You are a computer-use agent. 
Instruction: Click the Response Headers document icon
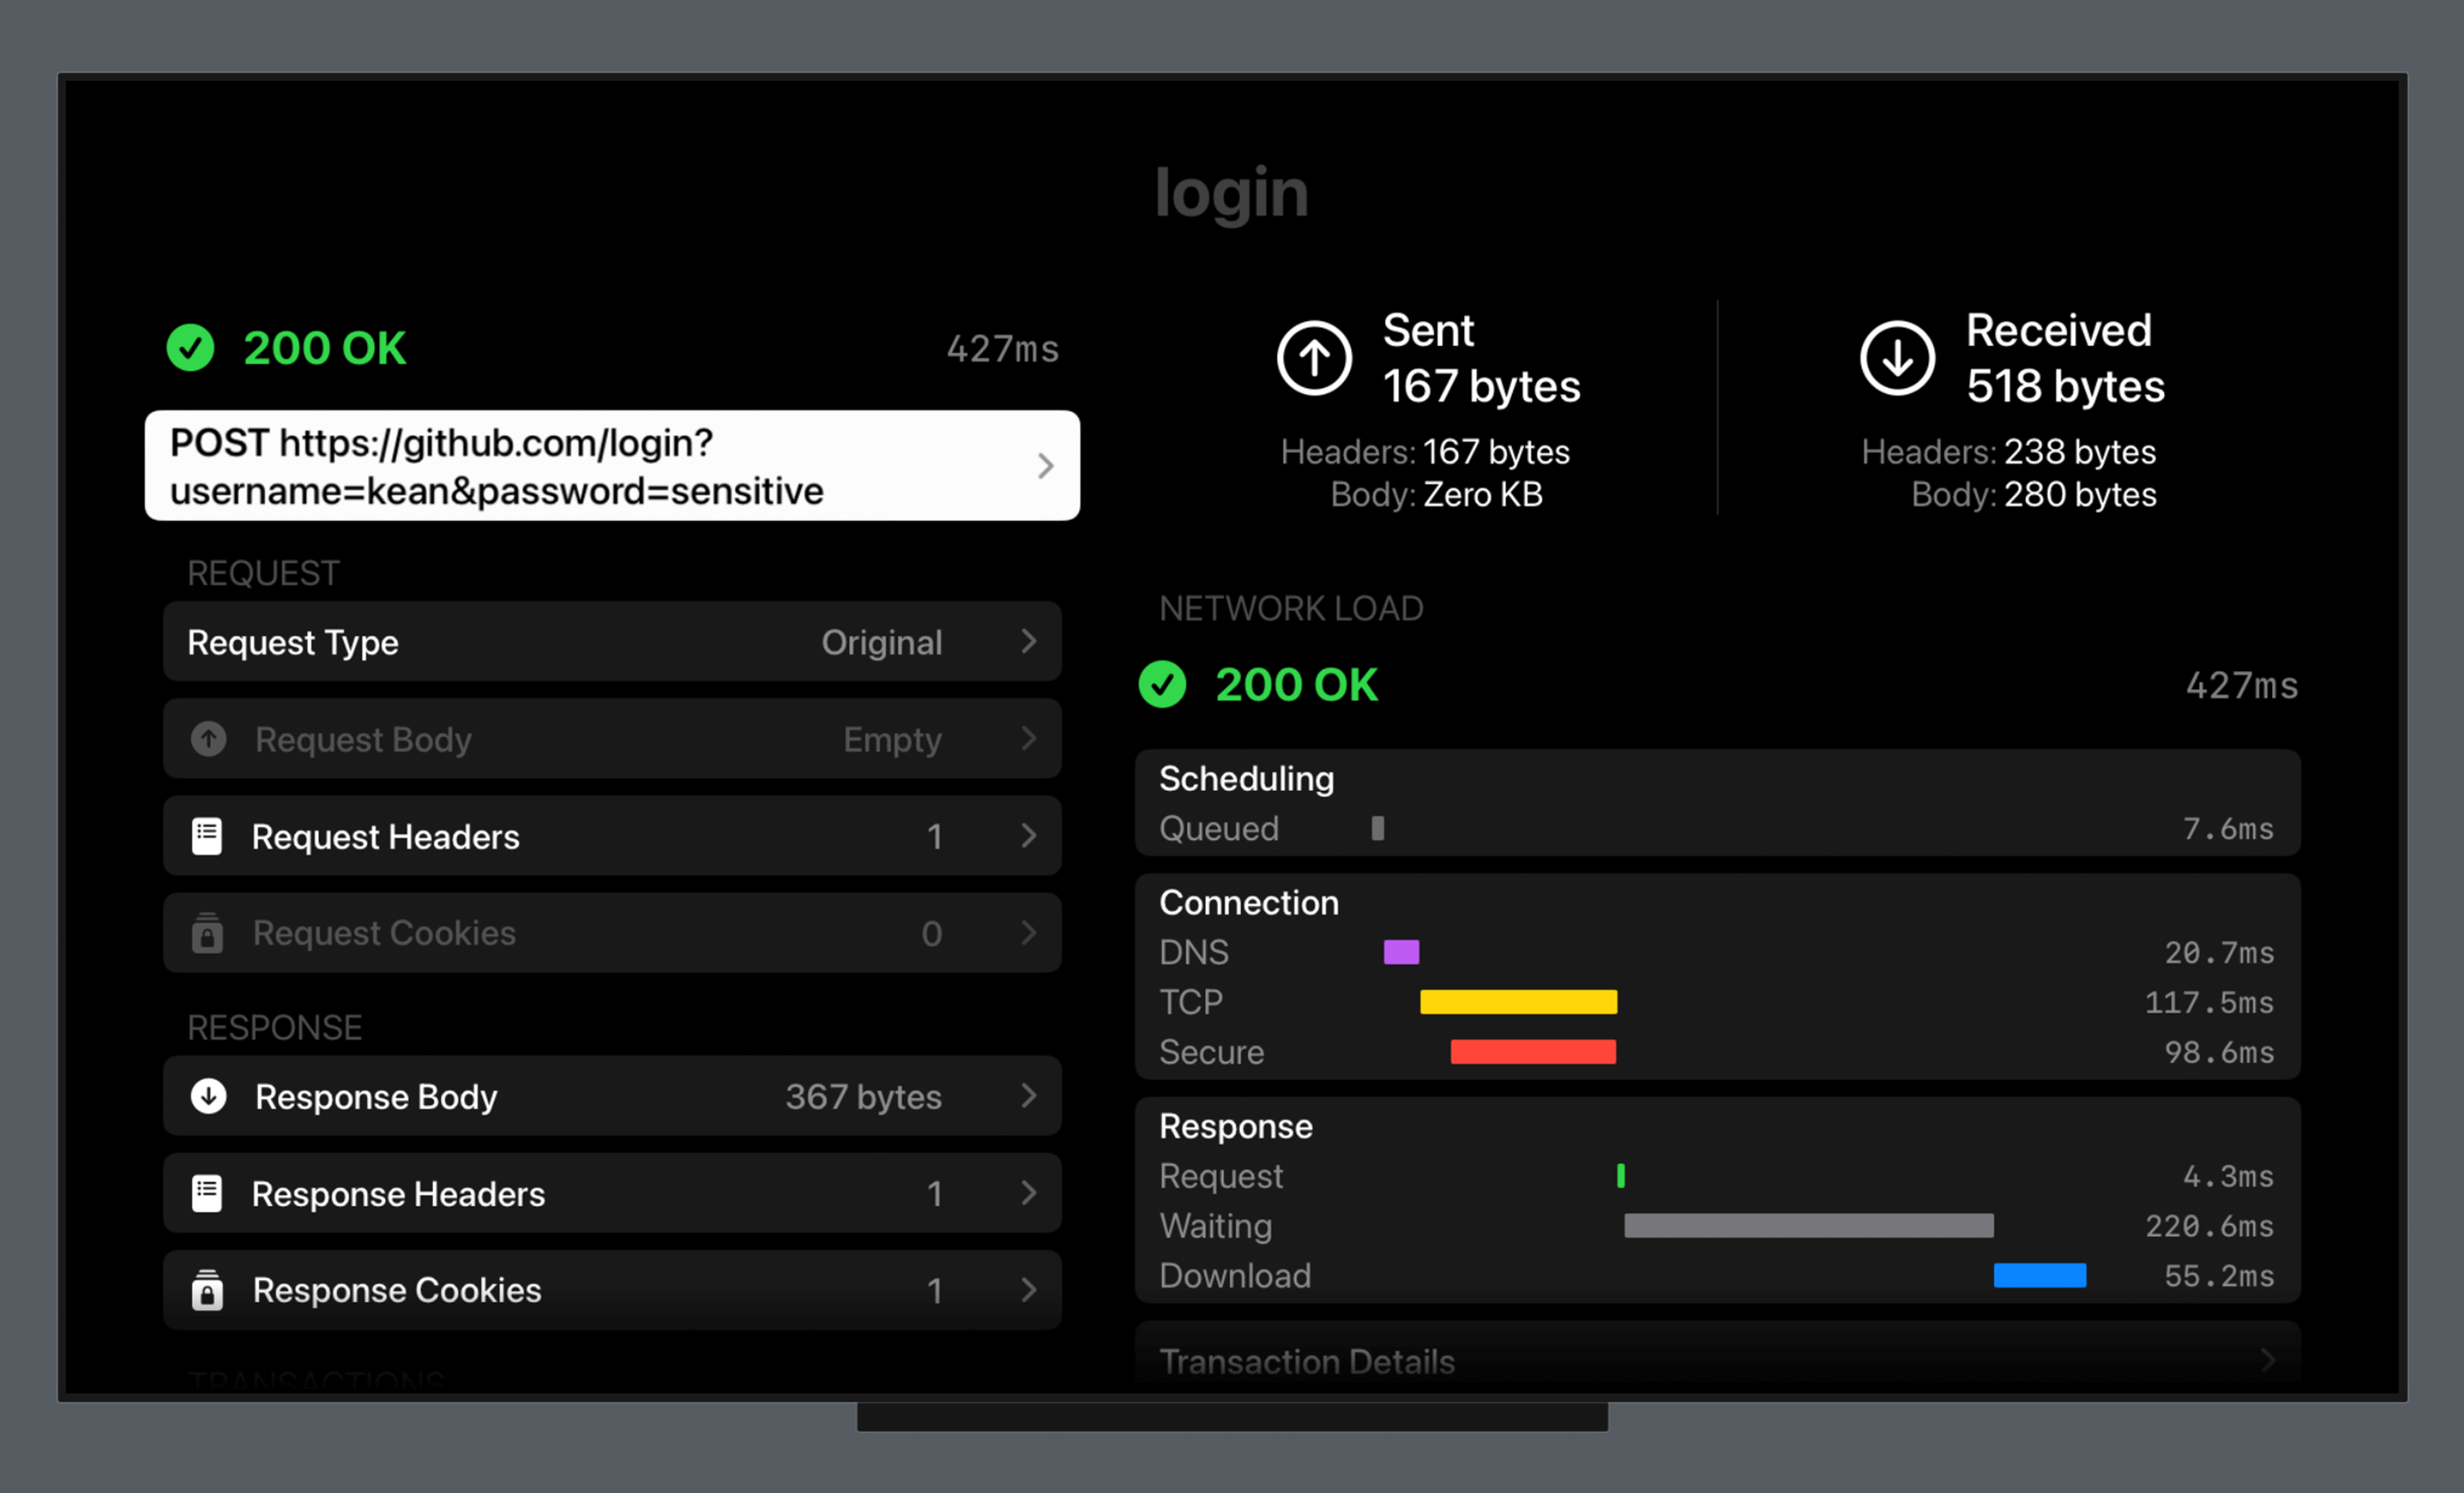(x=207, y=1193)
